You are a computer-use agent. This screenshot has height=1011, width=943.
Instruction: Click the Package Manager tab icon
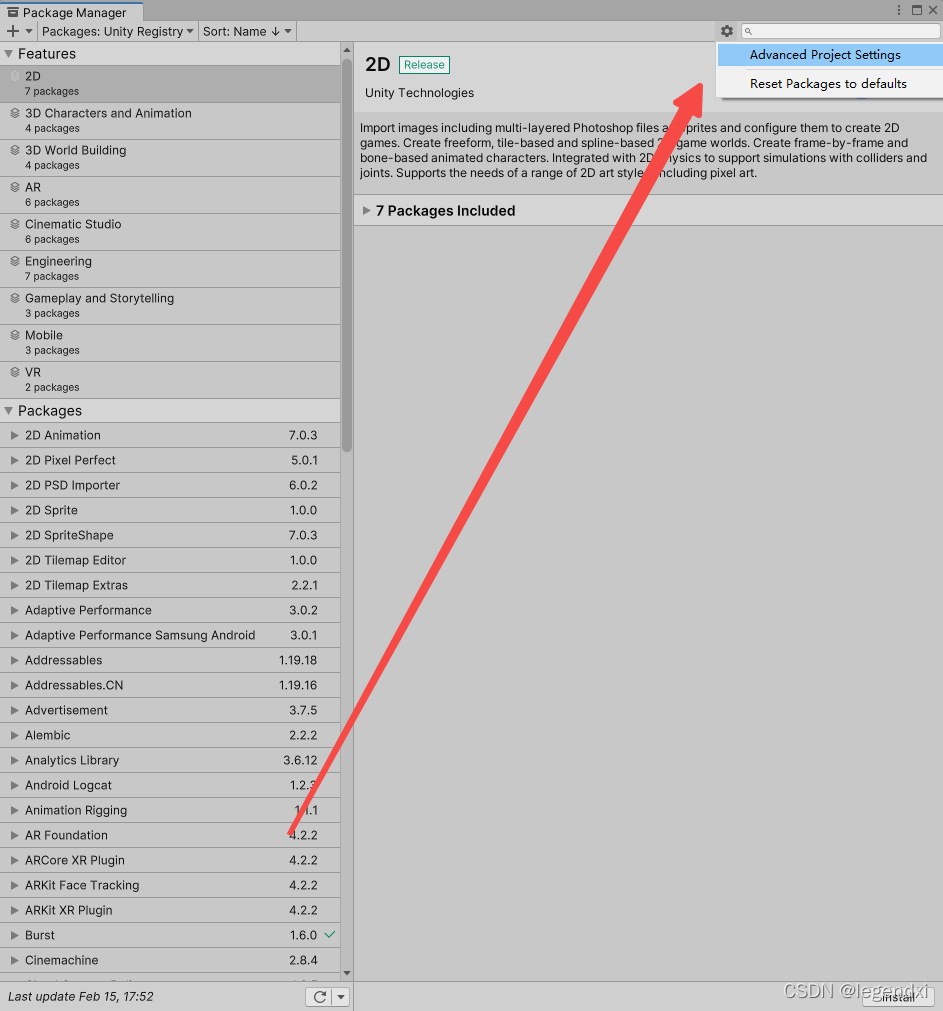click(x=12, y=12)
